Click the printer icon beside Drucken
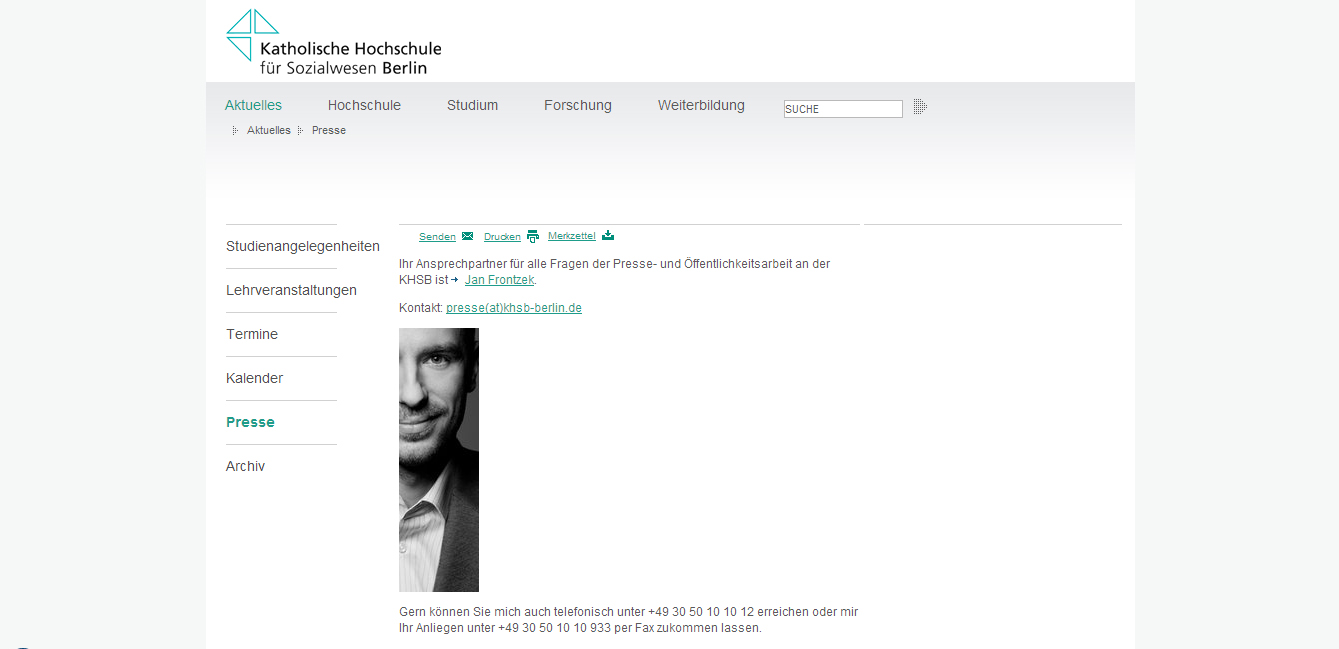The width and height of the screenshot is (1339, 649). tap(533, 237)
